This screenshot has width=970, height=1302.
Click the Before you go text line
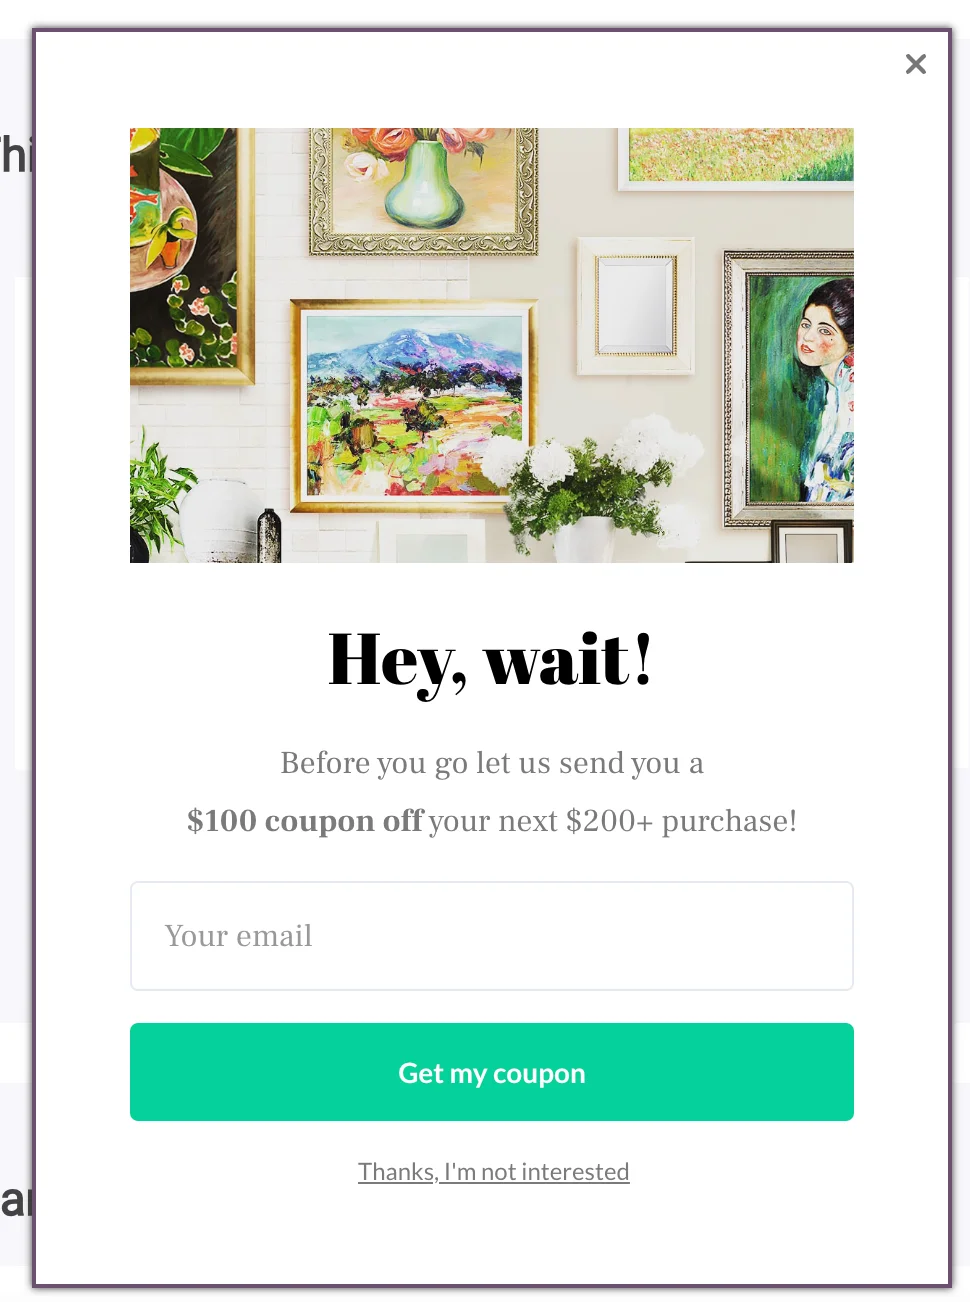pyautogui.click(x=491, y=763)
